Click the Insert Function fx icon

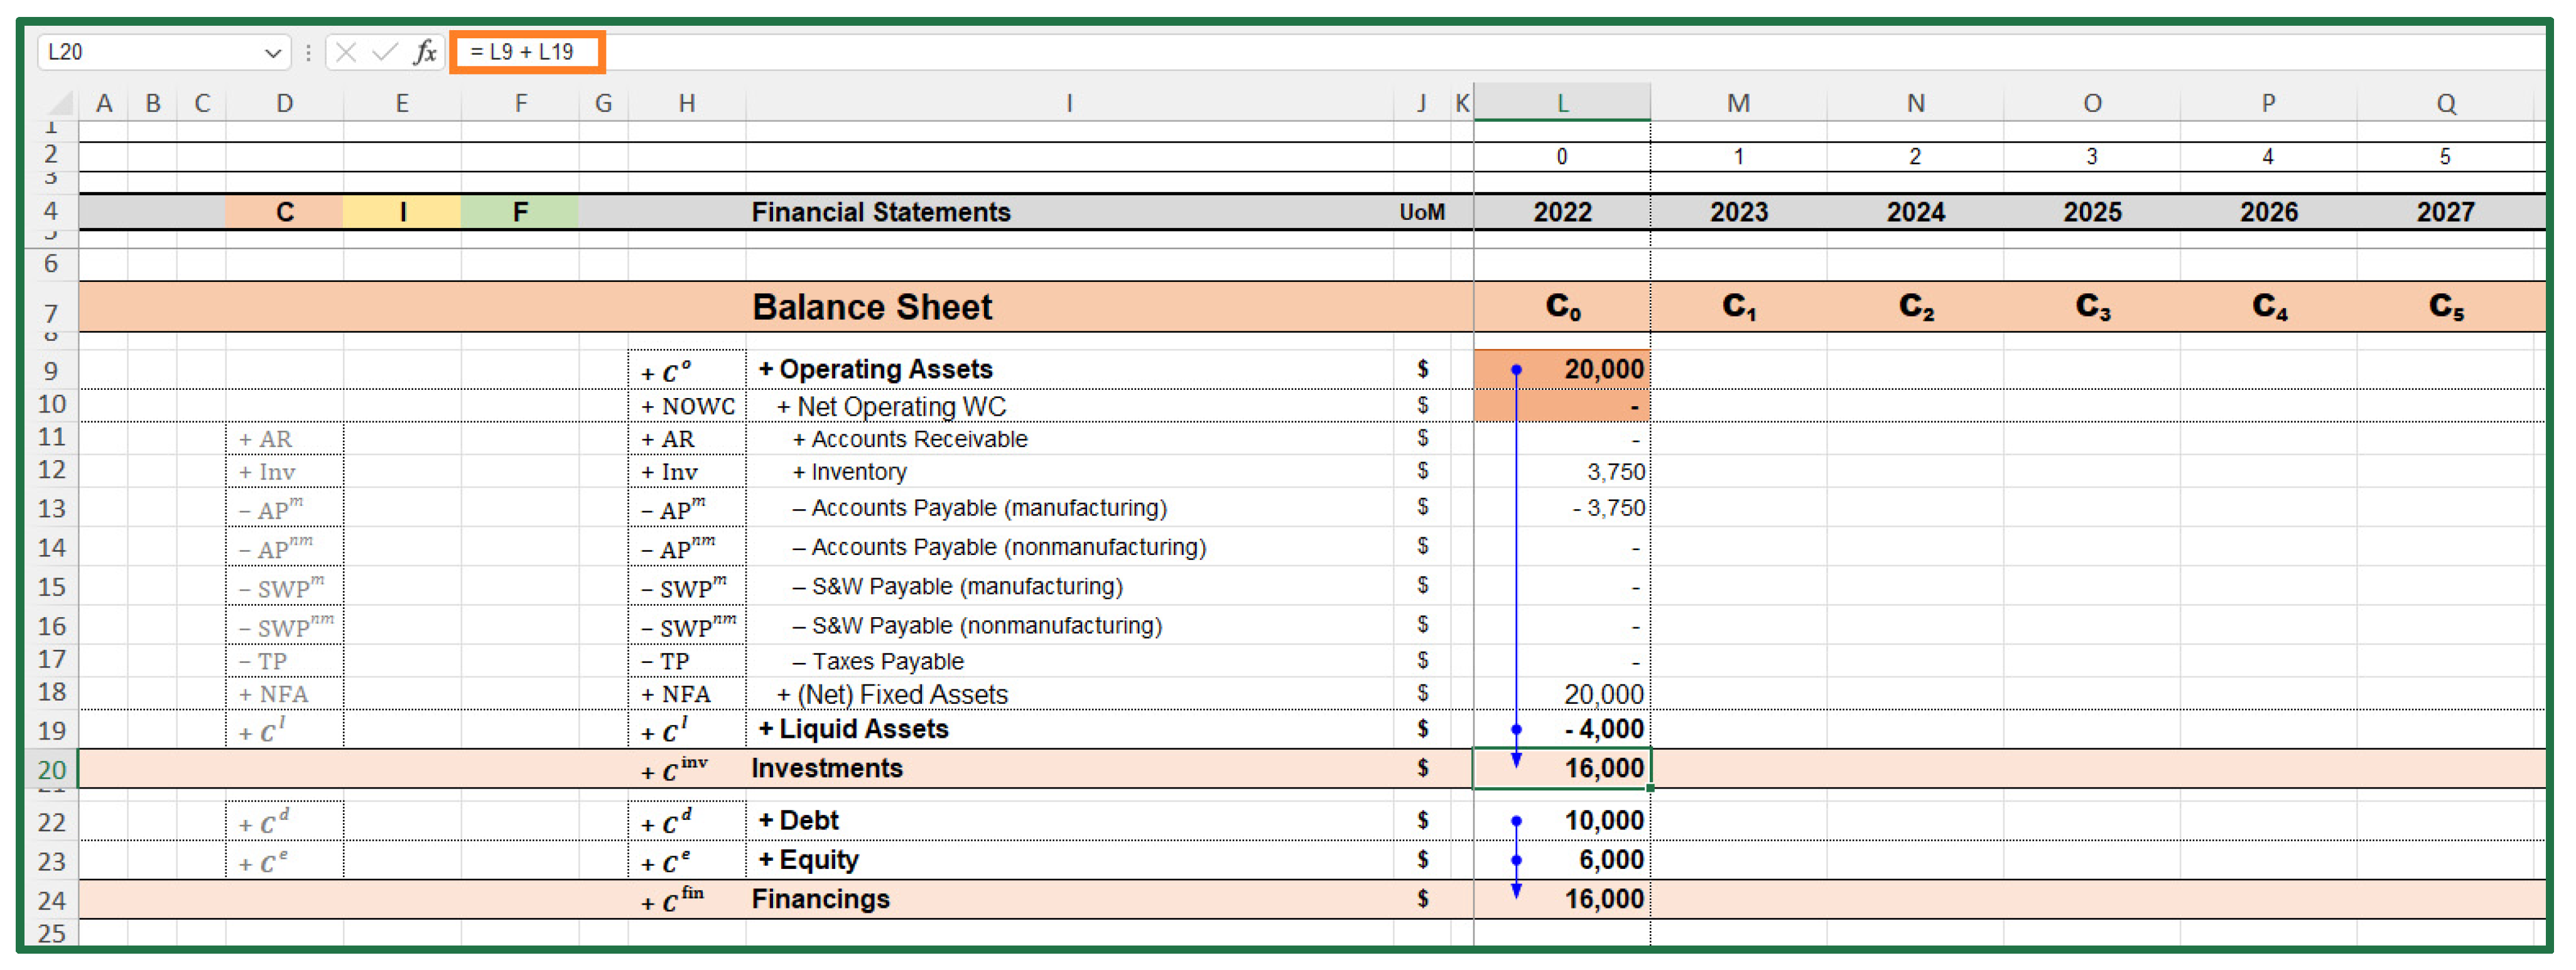coord(425,52)
